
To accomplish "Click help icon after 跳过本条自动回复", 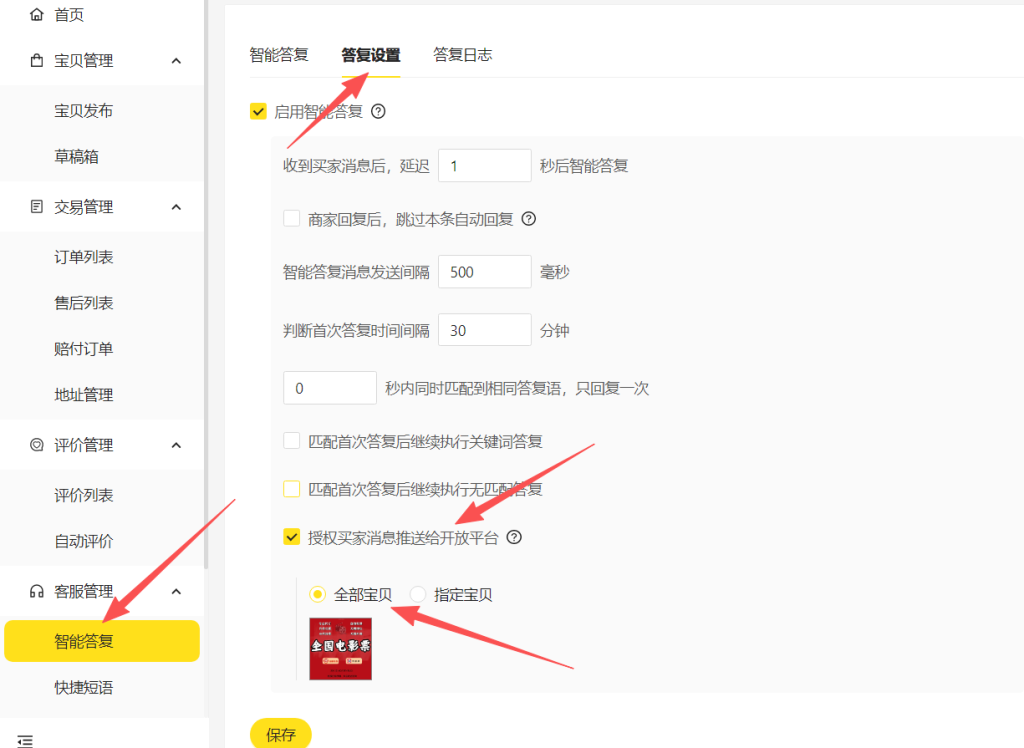I will click(x=529, y=219).
